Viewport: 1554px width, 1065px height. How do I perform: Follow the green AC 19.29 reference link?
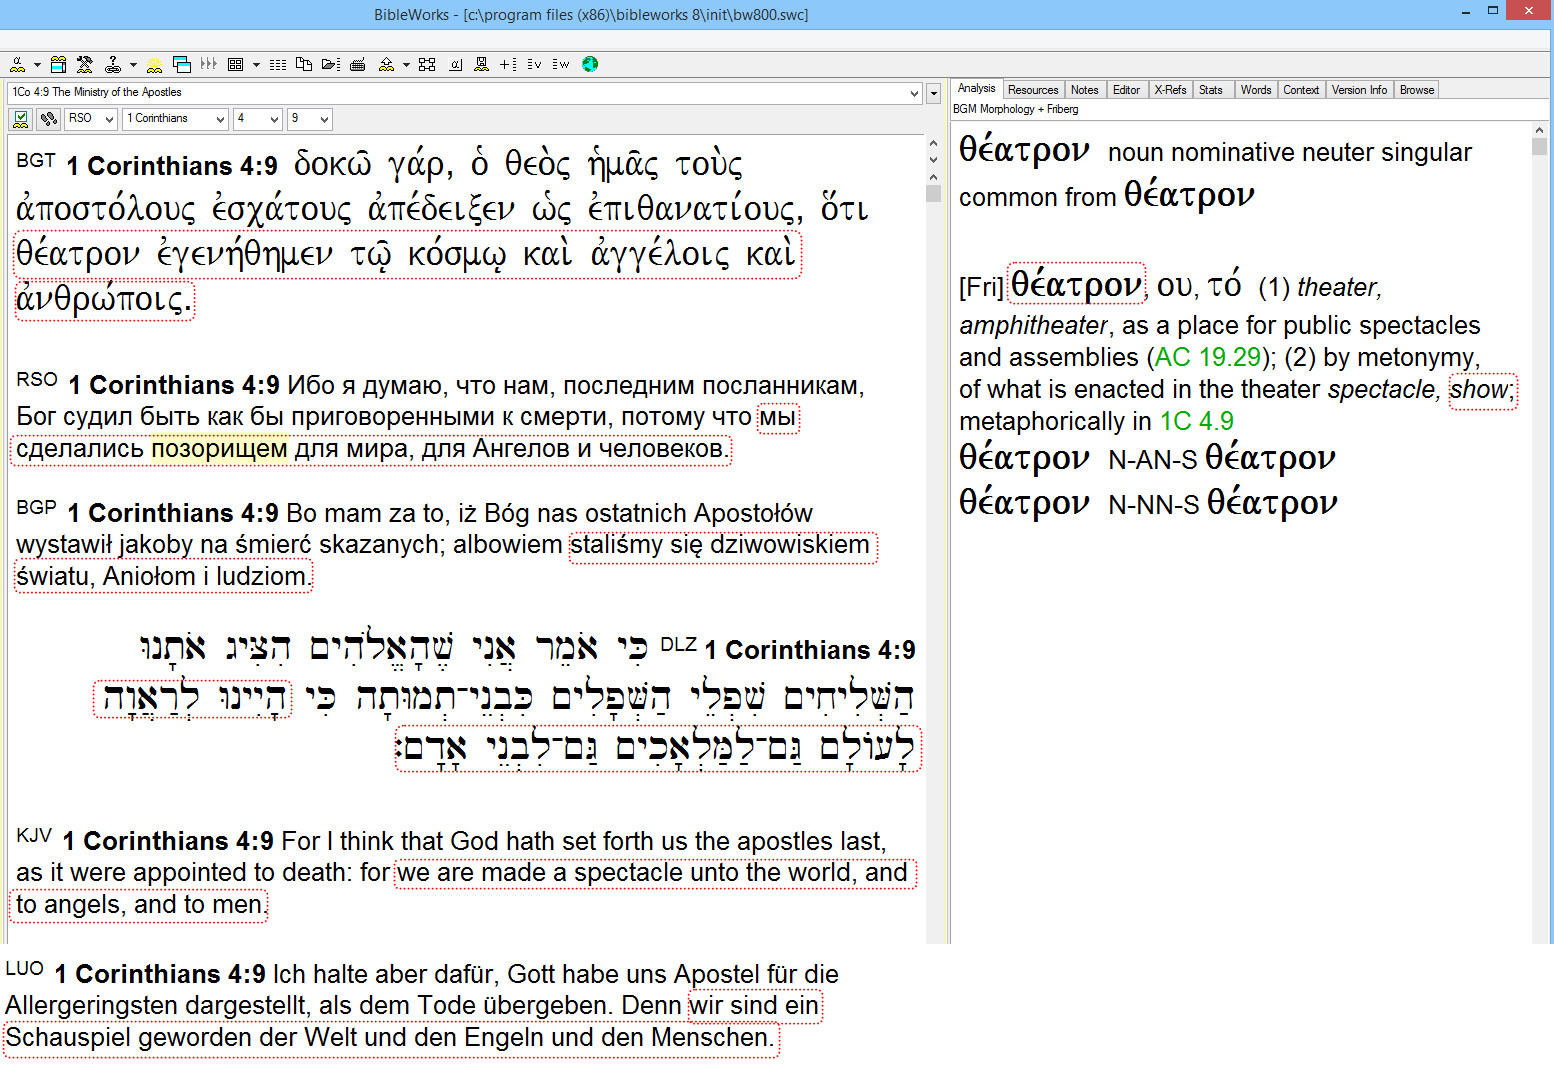pos(1208,357)
